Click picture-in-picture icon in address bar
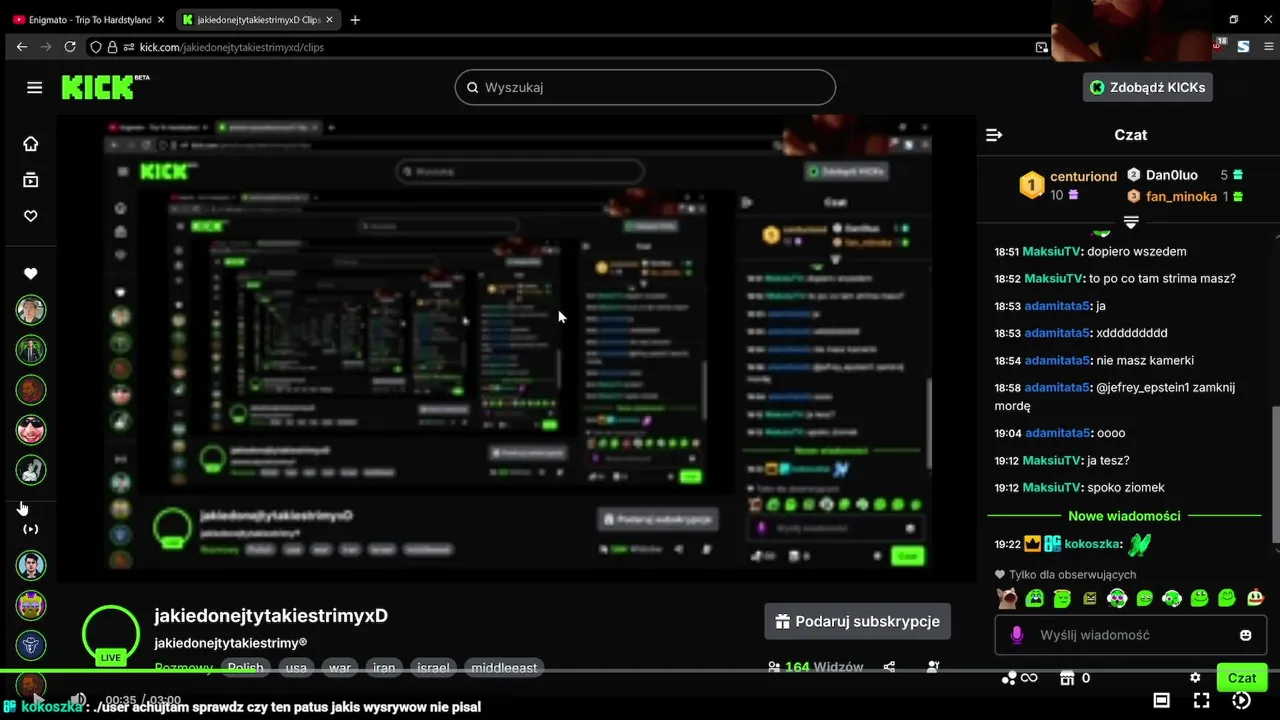1280x720 pixels. (1042, 47)
